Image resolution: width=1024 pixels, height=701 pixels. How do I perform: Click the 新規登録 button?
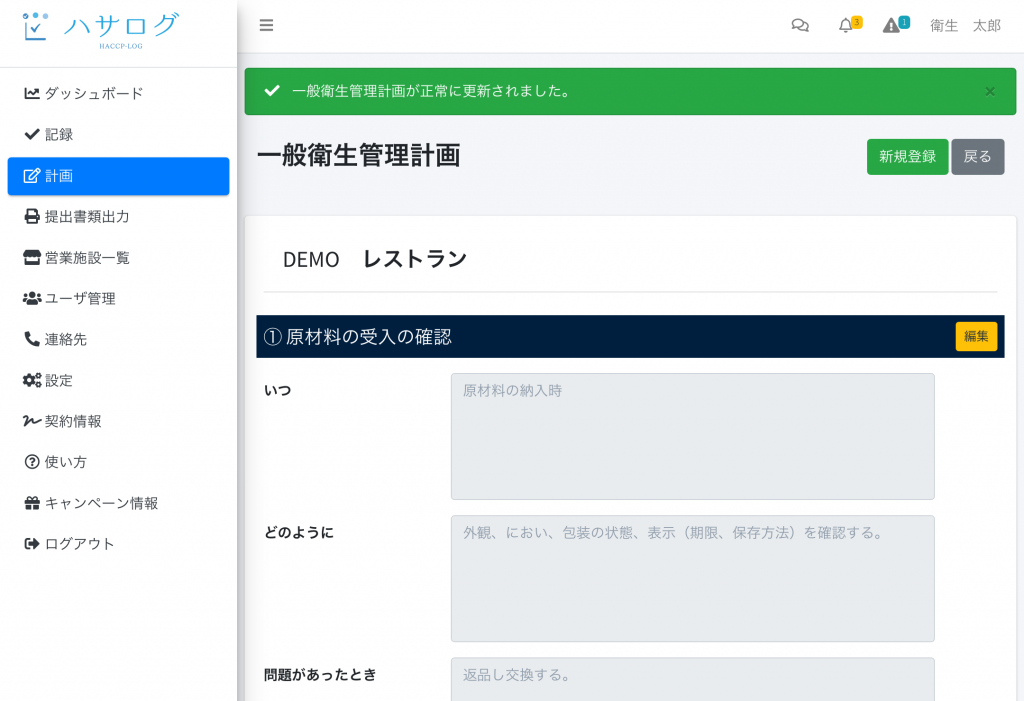907,157
